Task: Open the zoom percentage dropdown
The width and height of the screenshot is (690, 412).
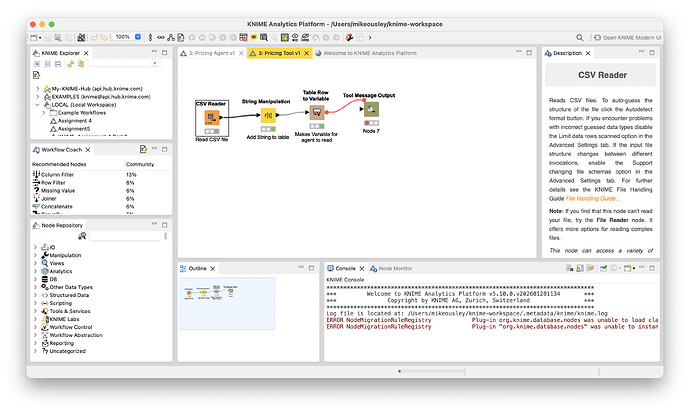Action: [136, 36]
